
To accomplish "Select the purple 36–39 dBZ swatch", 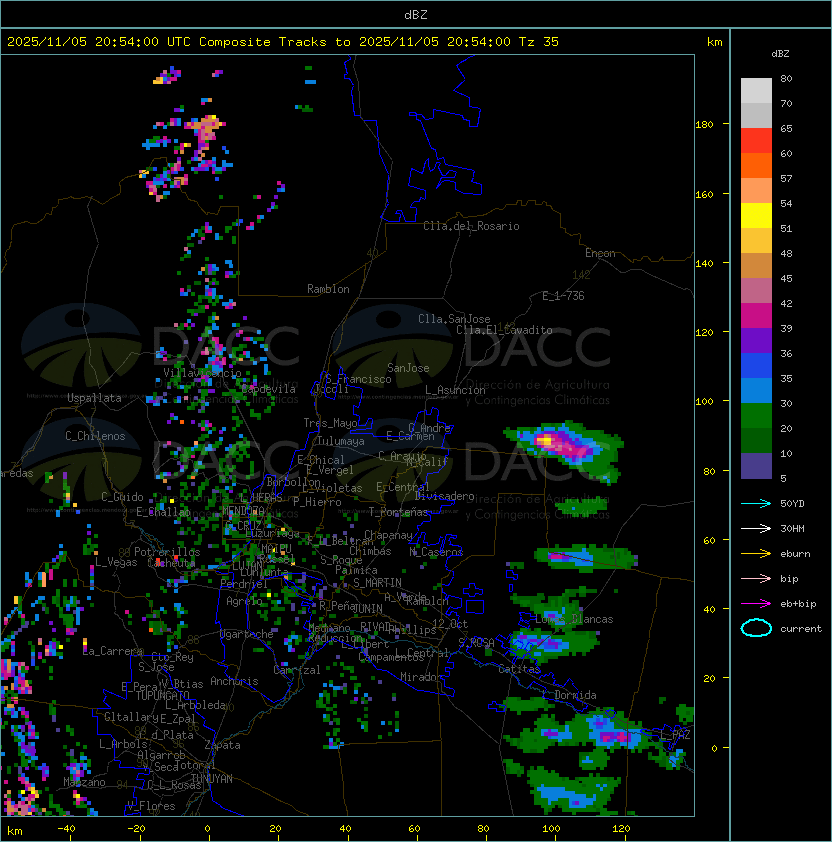I will pos(756,340).
